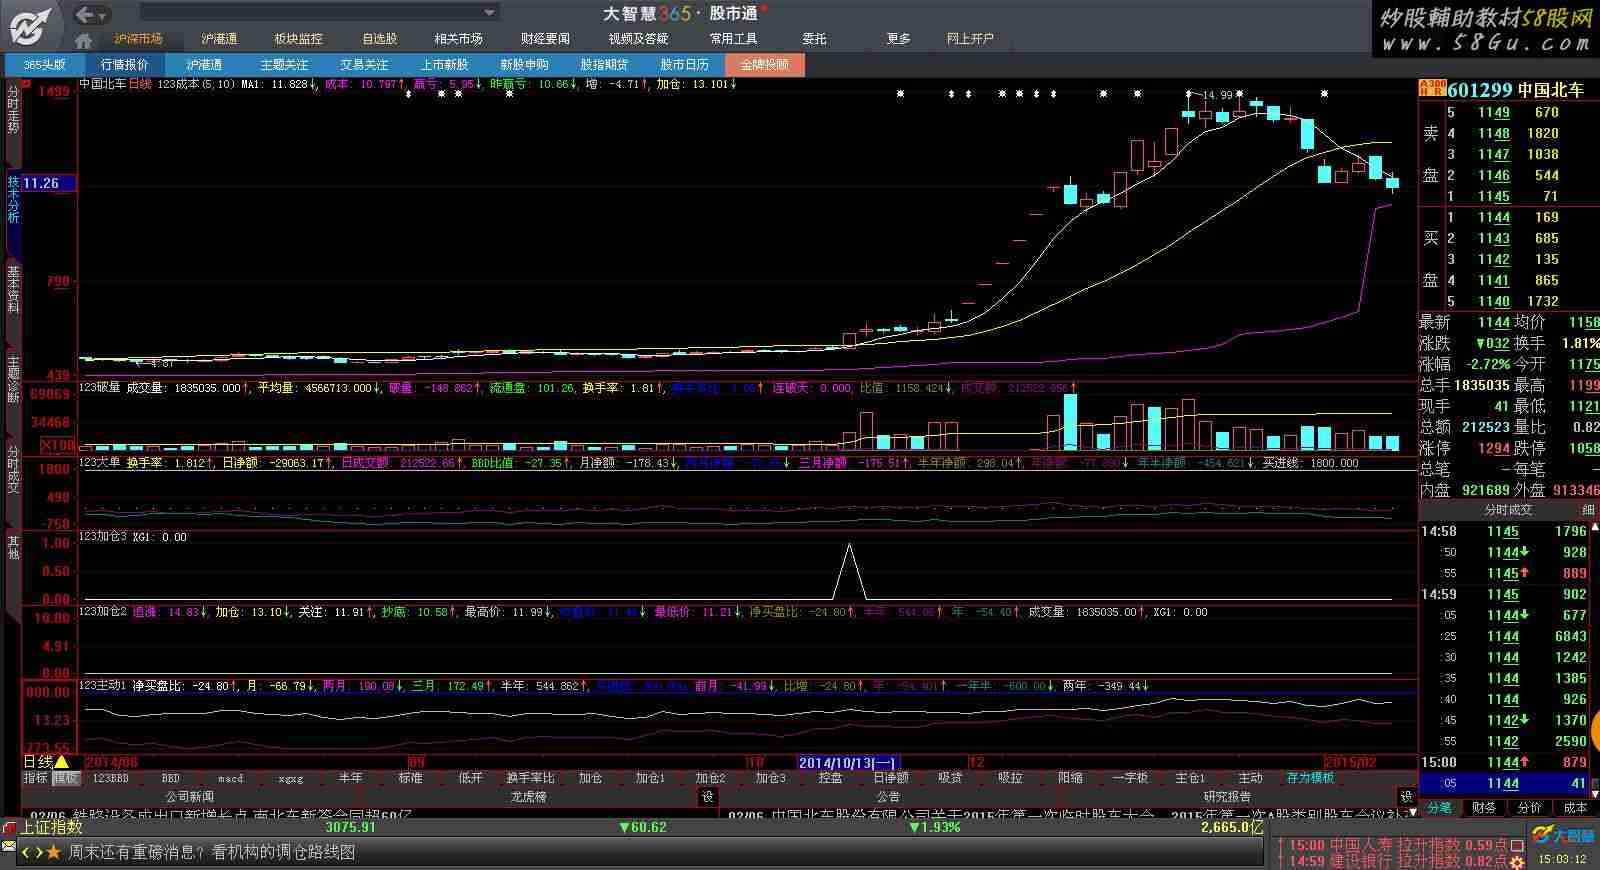Open the 研究报告 panel header
The width and height of the screenshot is (1600, 870).
1227,797
